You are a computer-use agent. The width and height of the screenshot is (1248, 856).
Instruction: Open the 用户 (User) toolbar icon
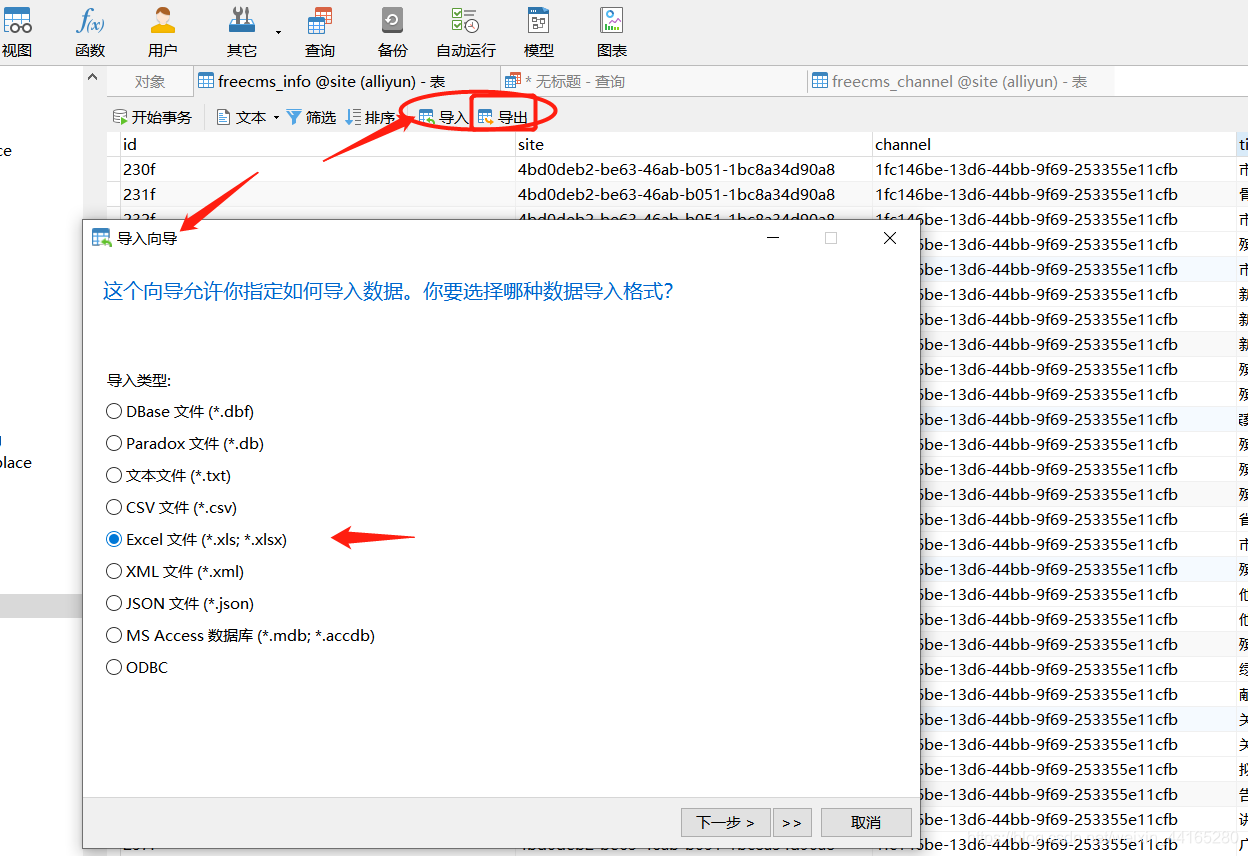point(162,31)
